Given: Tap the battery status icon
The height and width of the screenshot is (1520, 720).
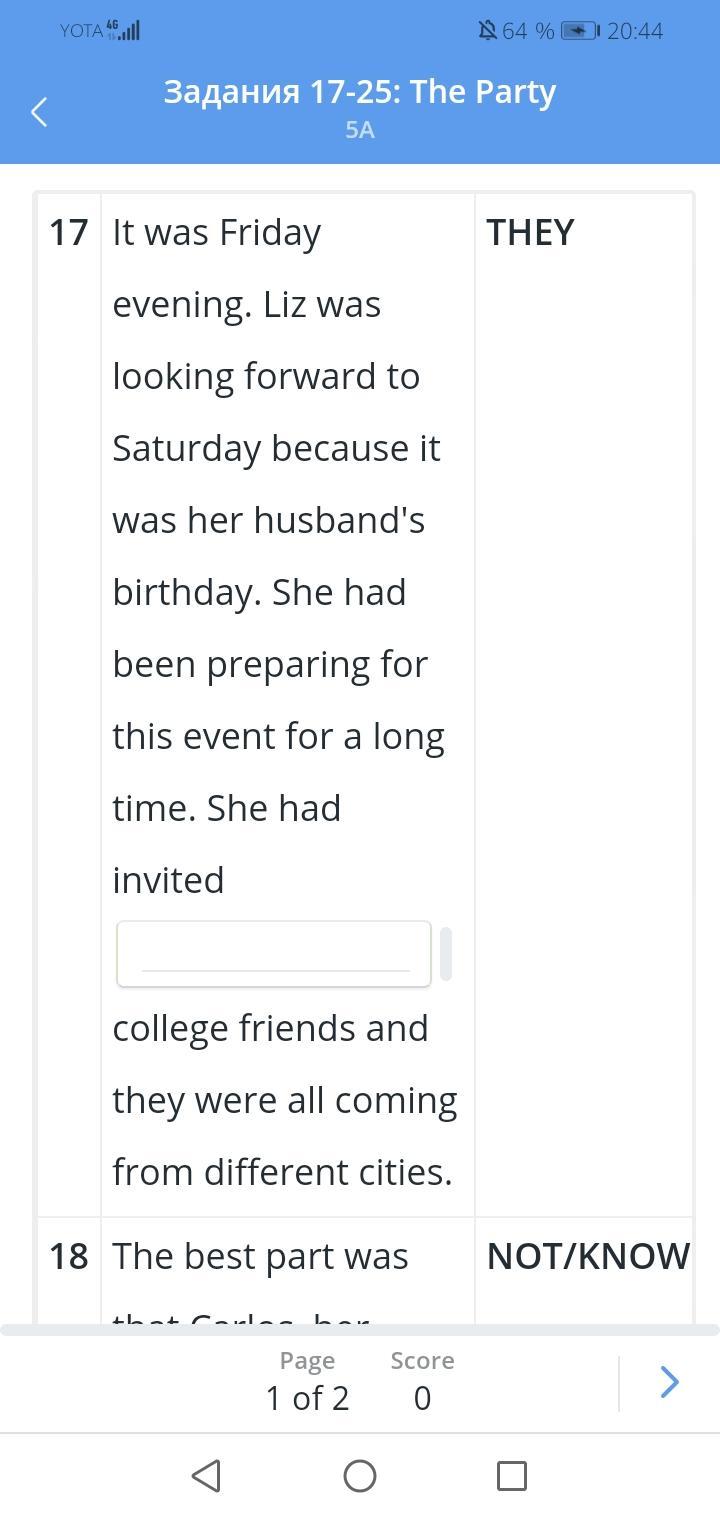Looking at the screenshot, I should (x=579, y=31).
